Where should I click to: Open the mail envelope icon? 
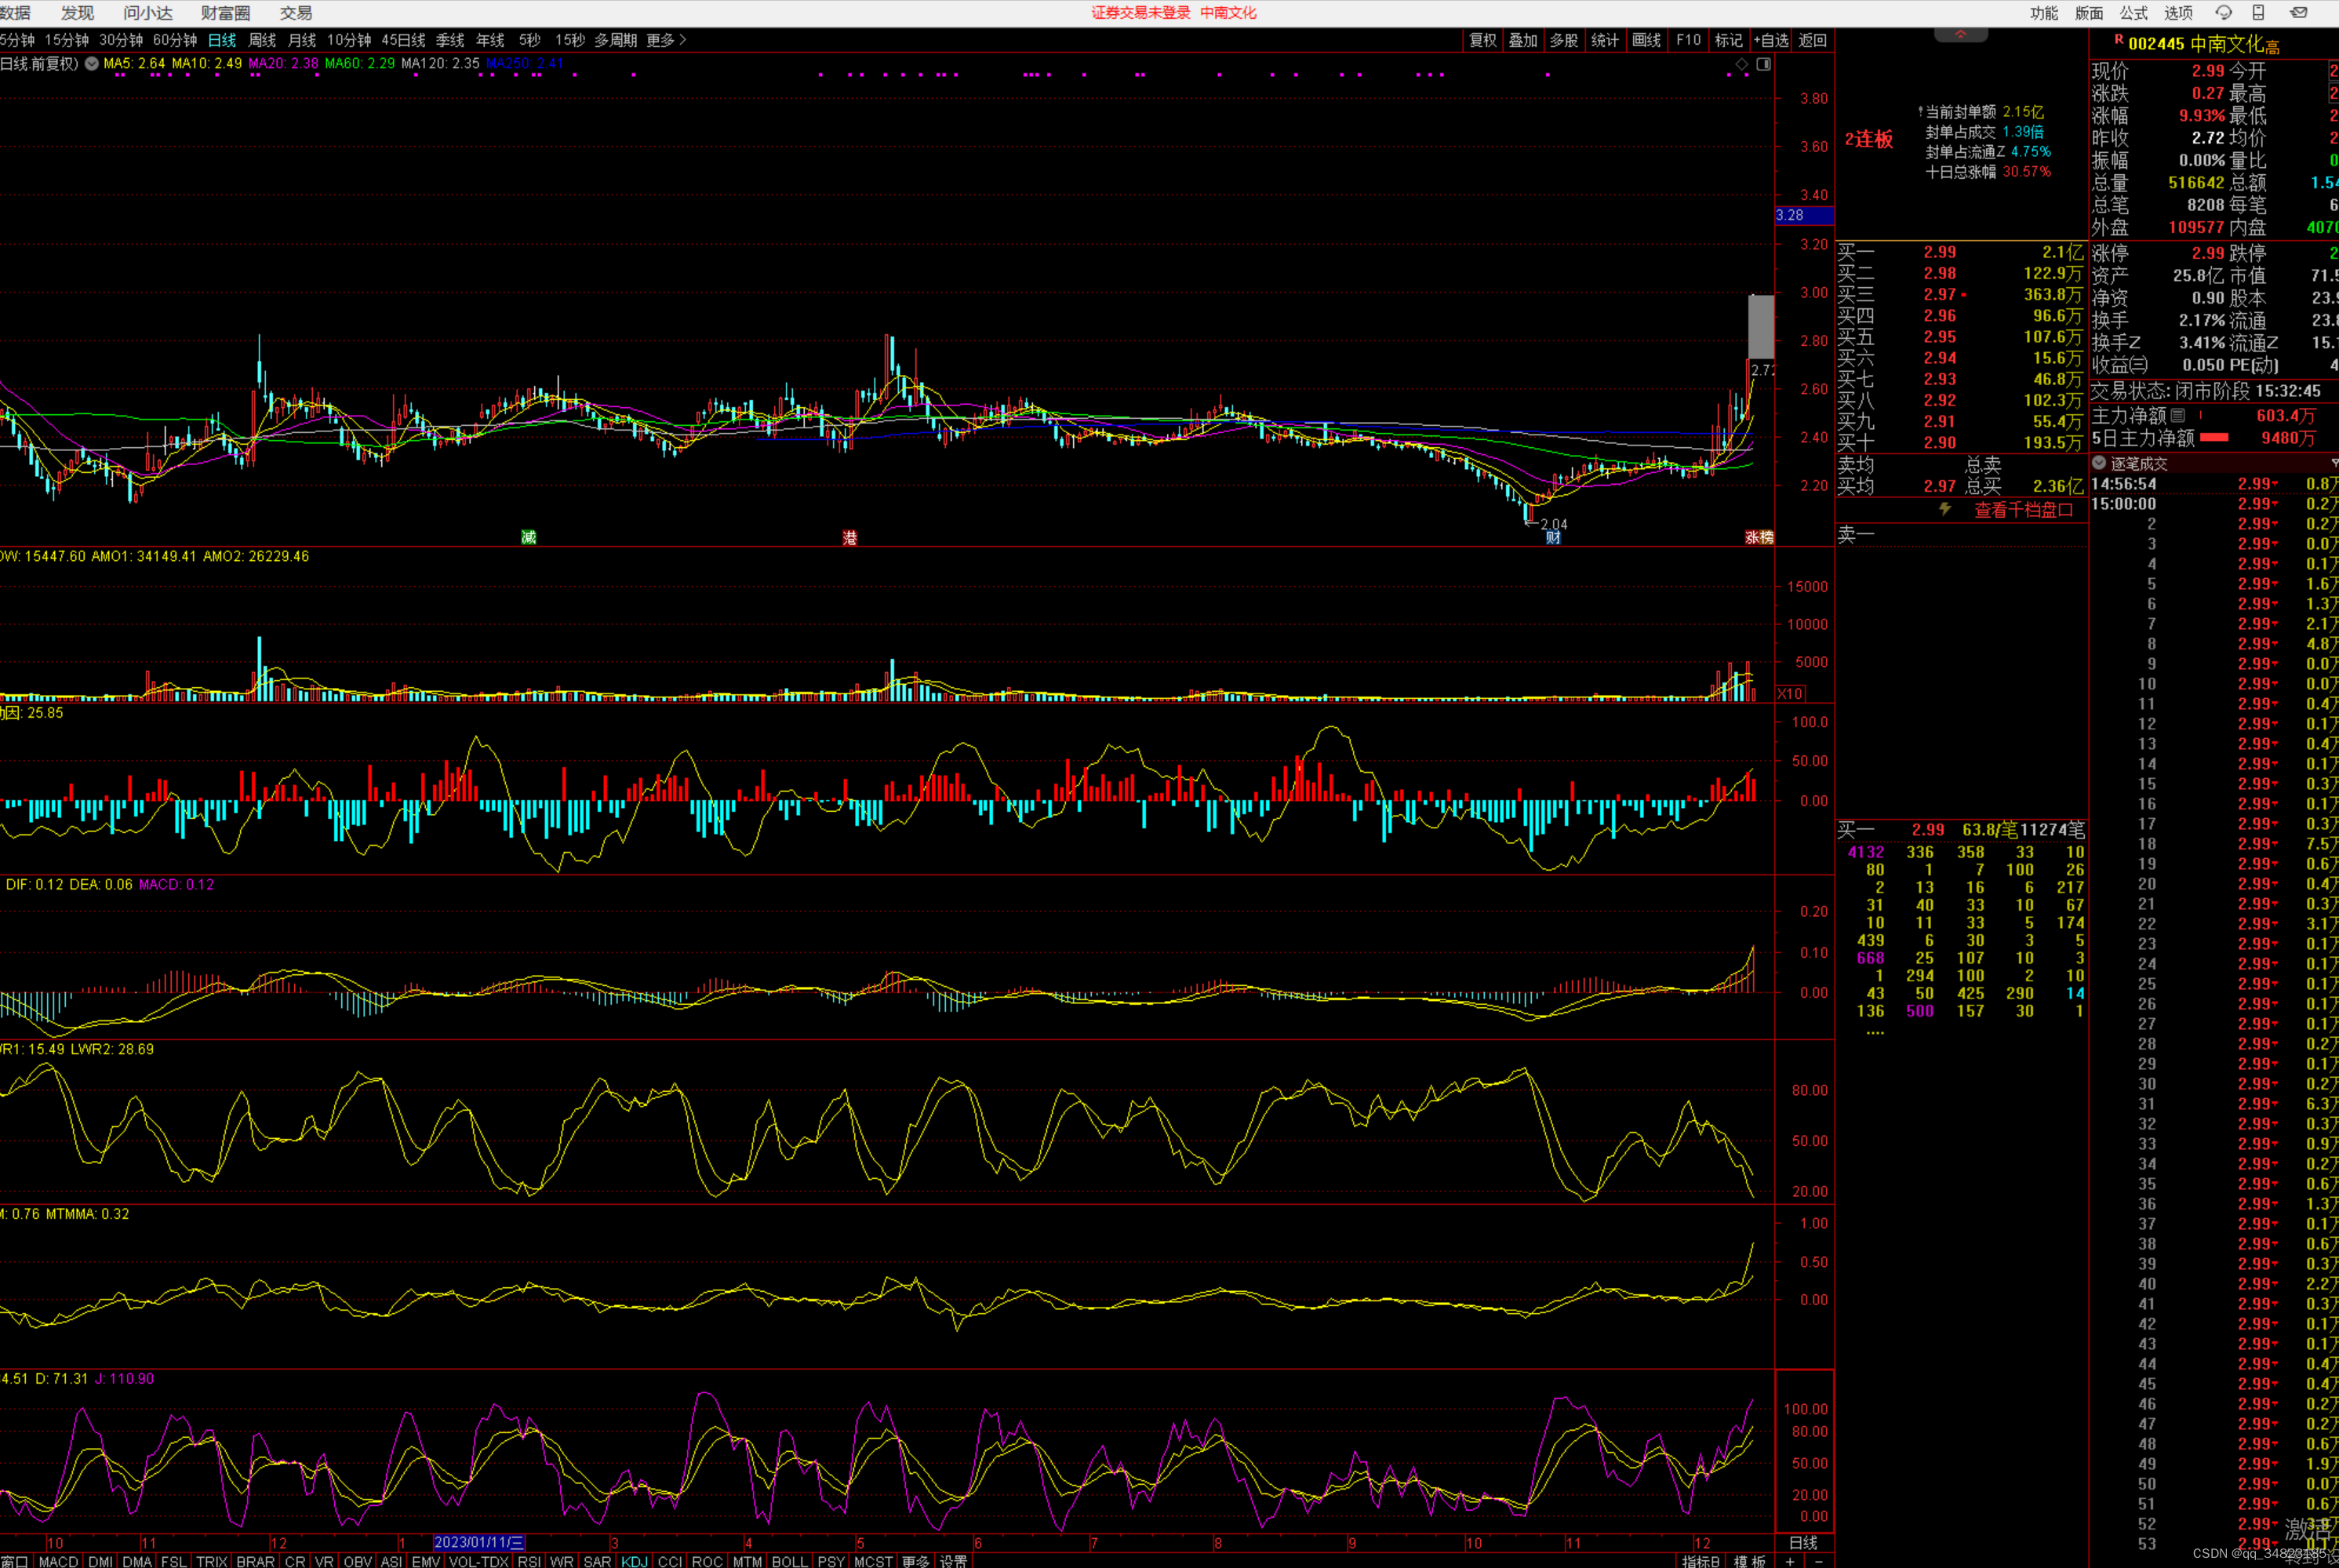pos(2298,13)
